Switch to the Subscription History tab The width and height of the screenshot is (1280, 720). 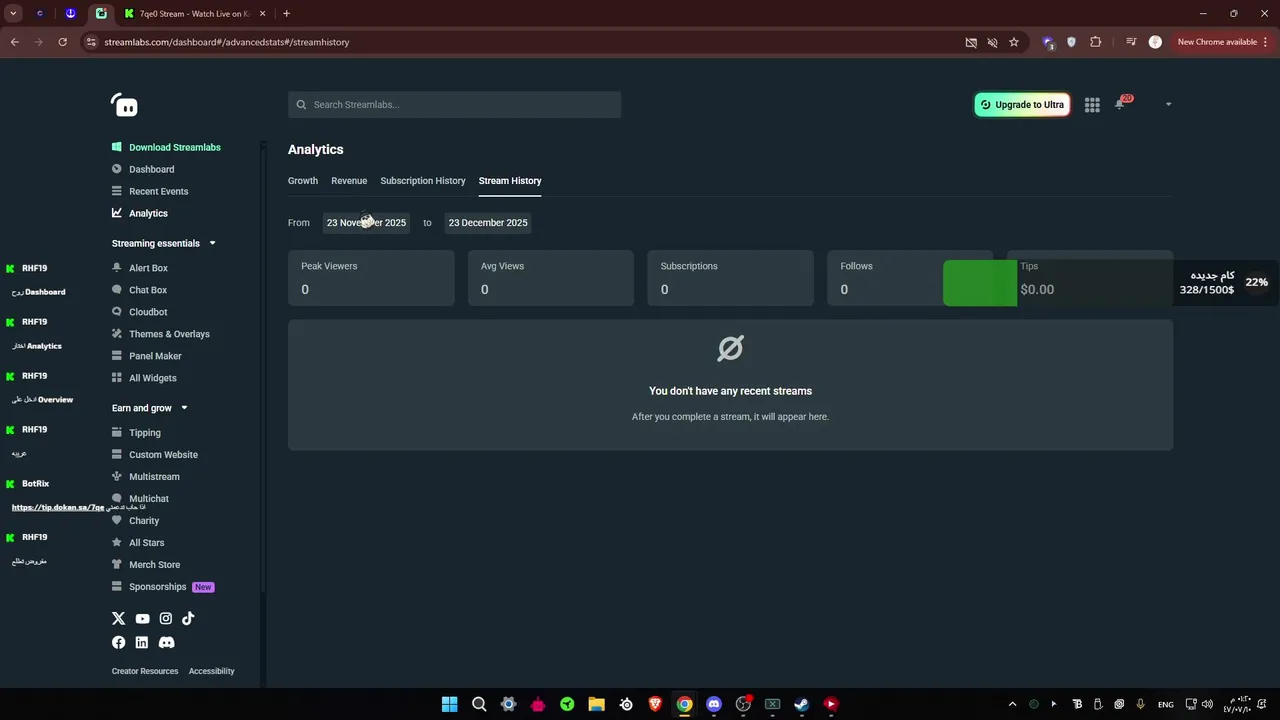[x=423, y=181]
